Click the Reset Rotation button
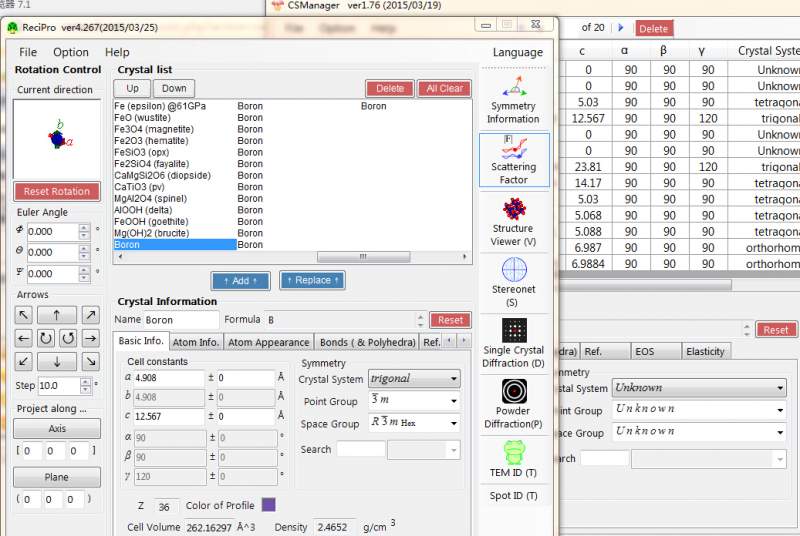Screen dimensions: 800x536 57,192
